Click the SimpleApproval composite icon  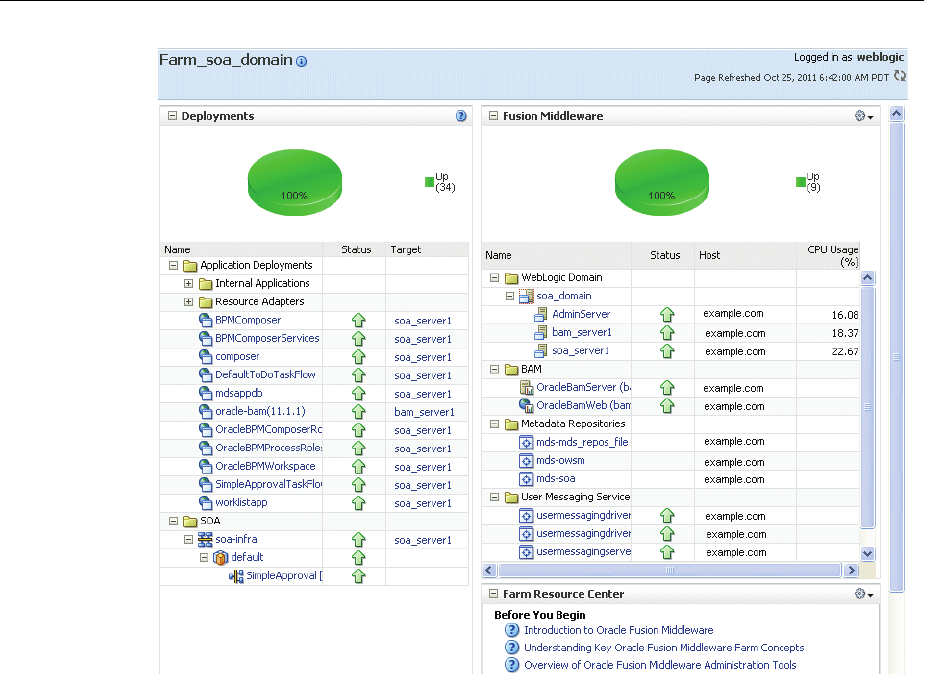coord(236,576)
